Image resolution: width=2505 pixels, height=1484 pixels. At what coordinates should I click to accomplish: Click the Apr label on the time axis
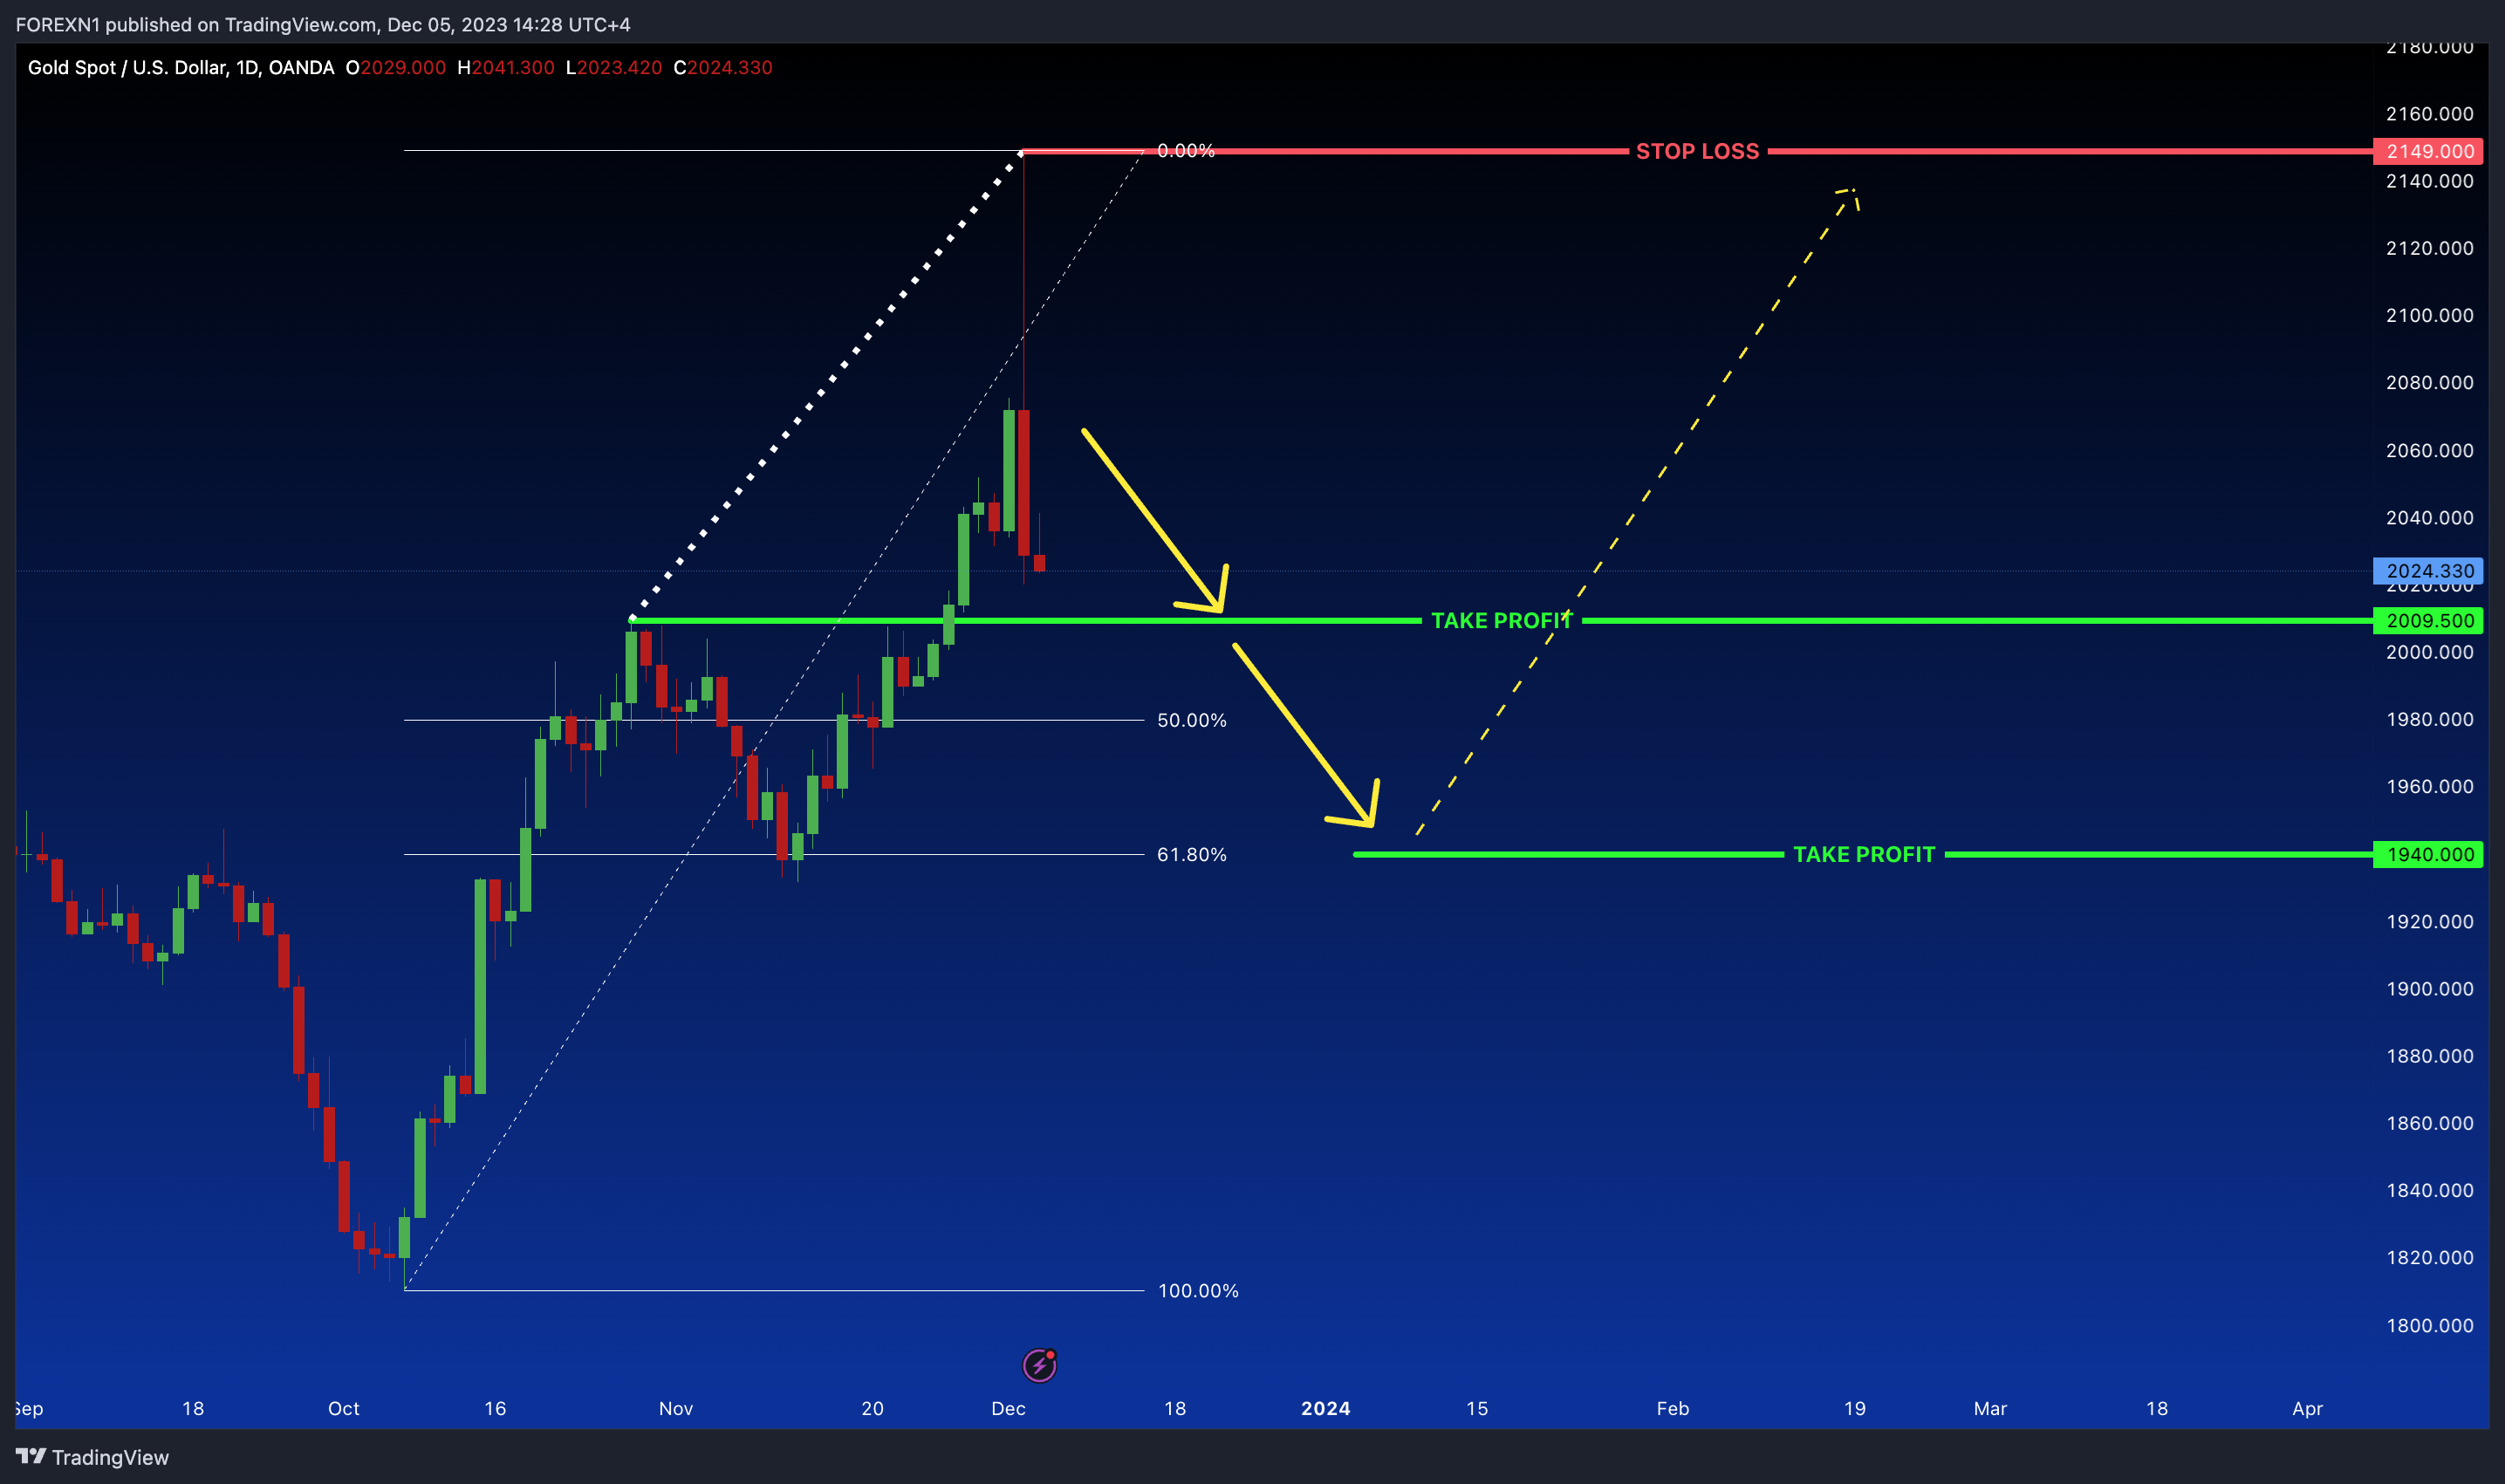[2307, 1408]
